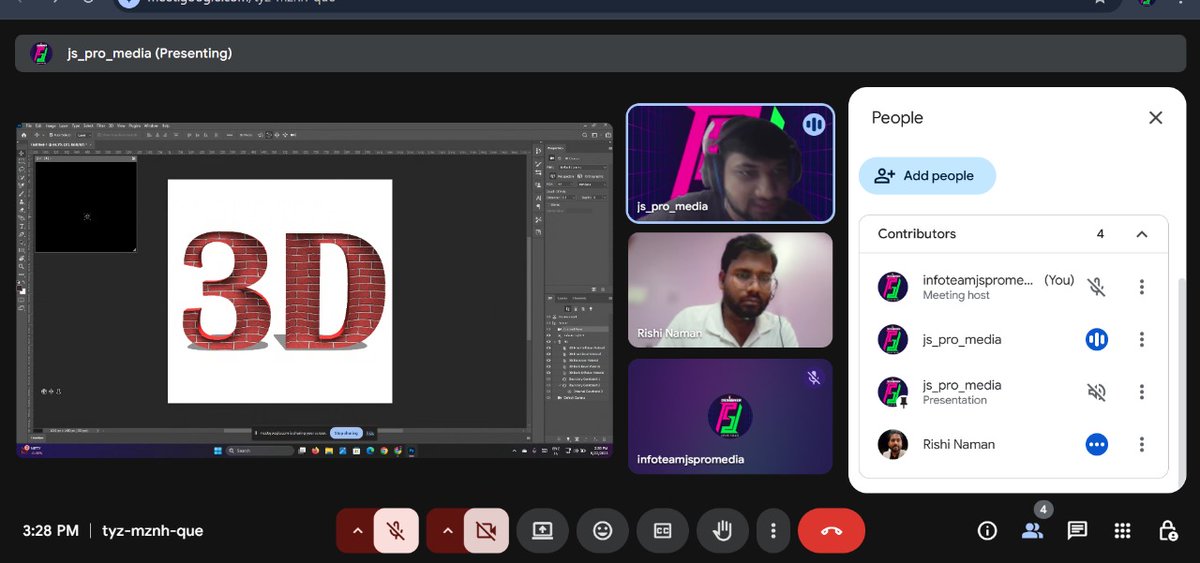The image size is (1200, 563).
Task: Open audio settings chevron beside the microphone
Action: point(356,531)
